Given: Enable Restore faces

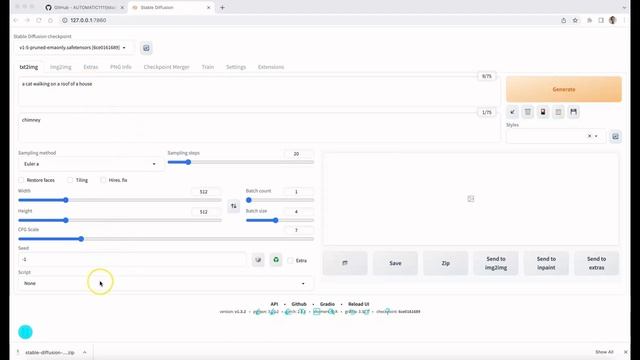Looking at the screenshot, I should (22, 180).
